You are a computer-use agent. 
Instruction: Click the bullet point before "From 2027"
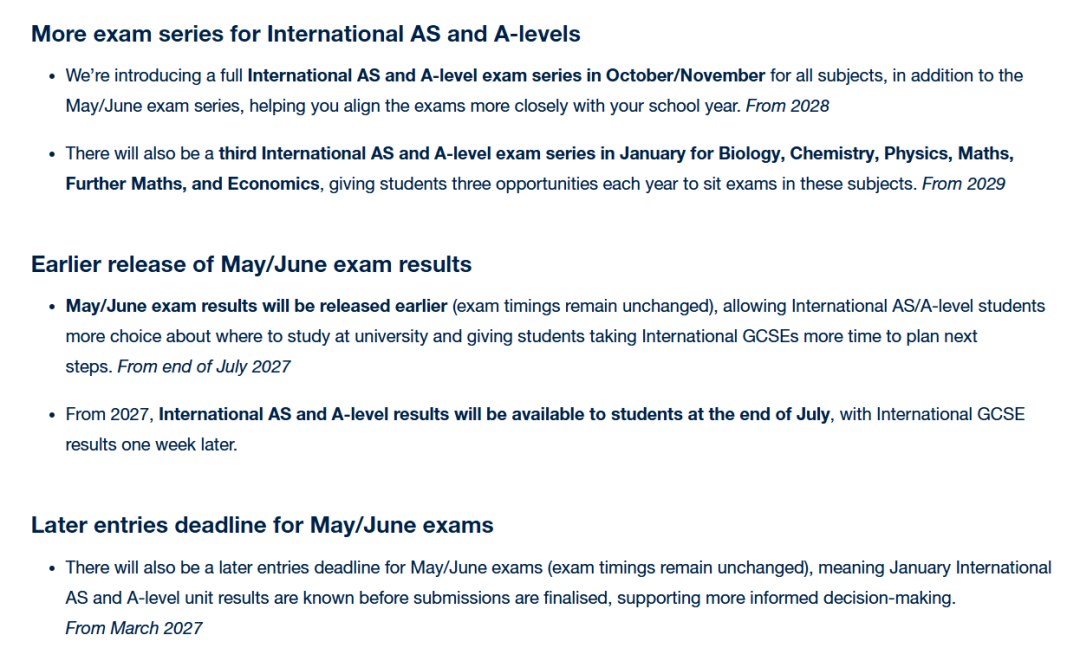(51, 414)
